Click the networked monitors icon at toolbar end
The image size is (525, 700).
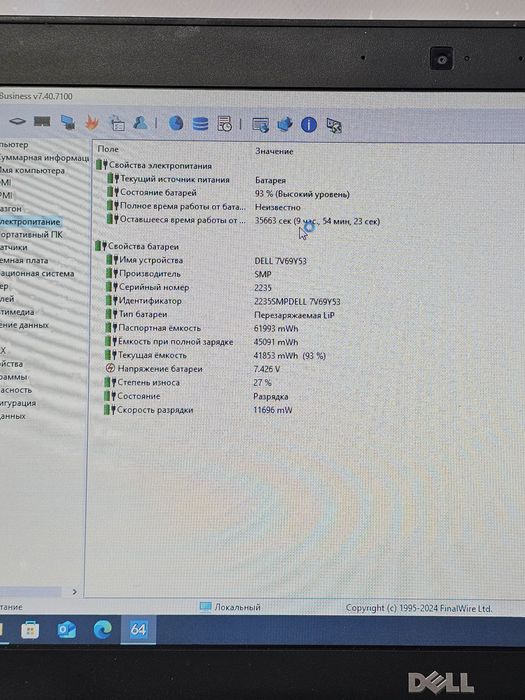click(x=333, y=125)
